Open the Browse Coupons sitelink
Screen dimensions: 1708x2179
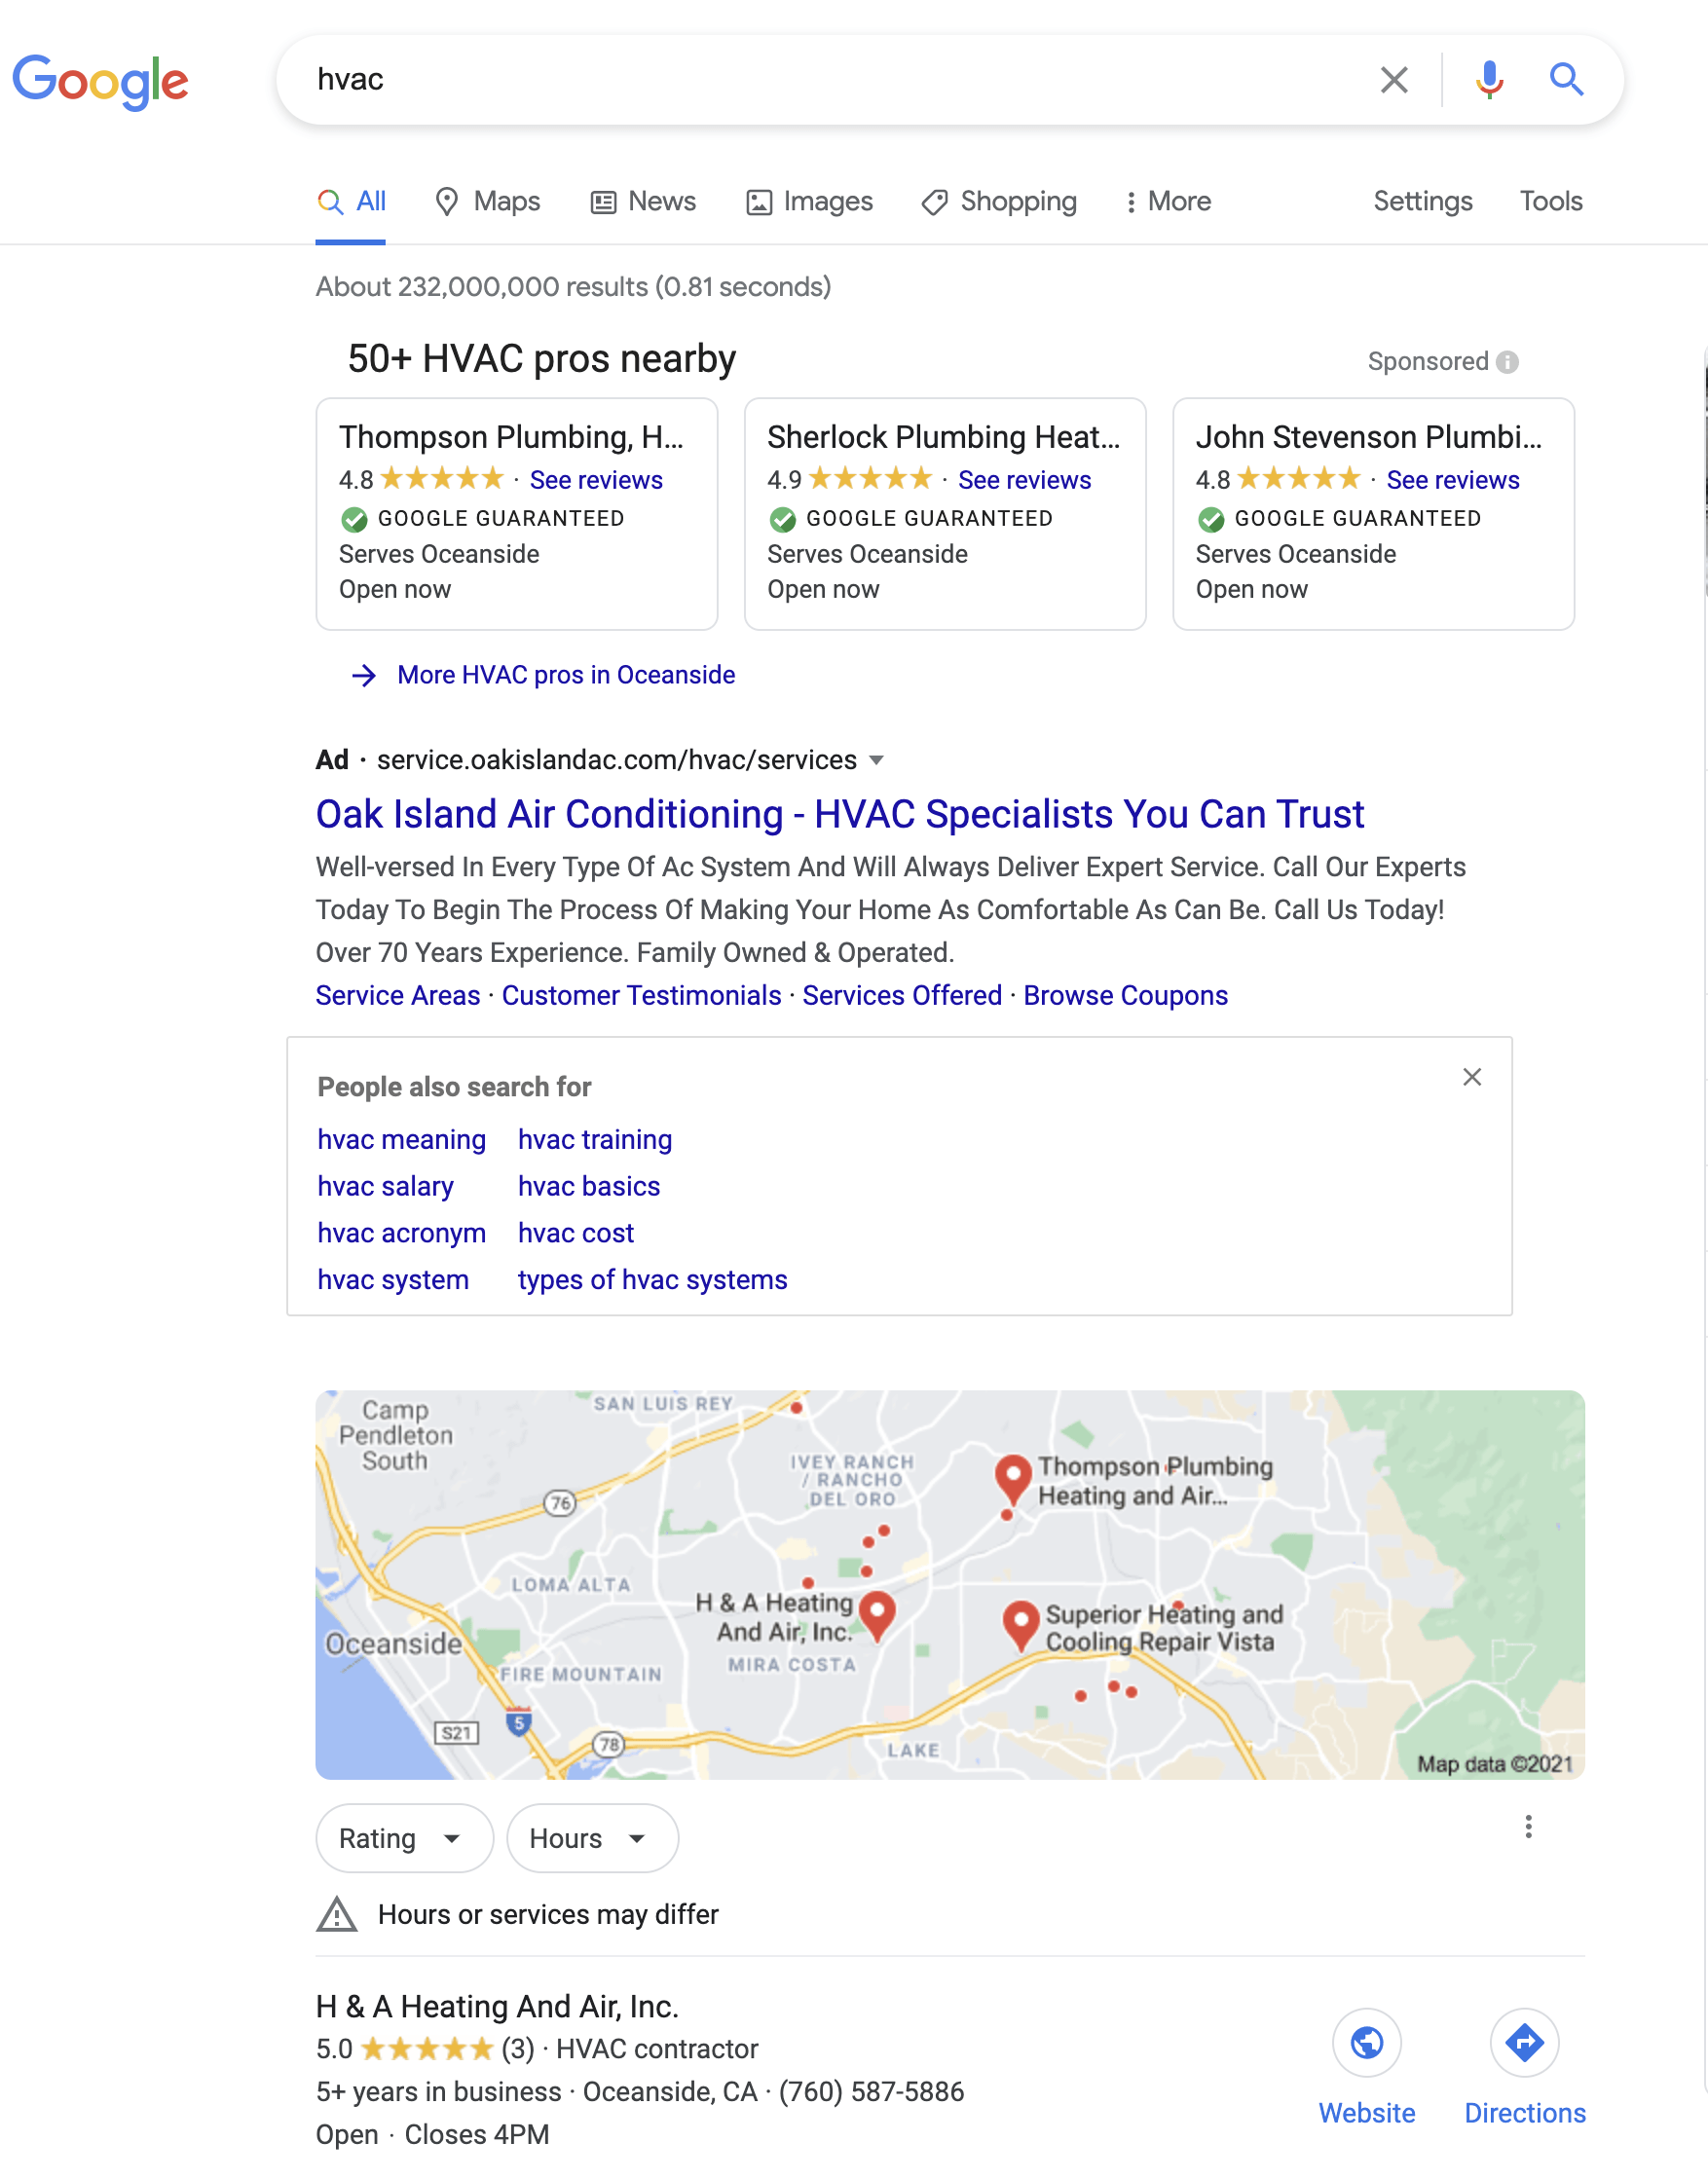pyautogui.click(x=1125, y=996)
